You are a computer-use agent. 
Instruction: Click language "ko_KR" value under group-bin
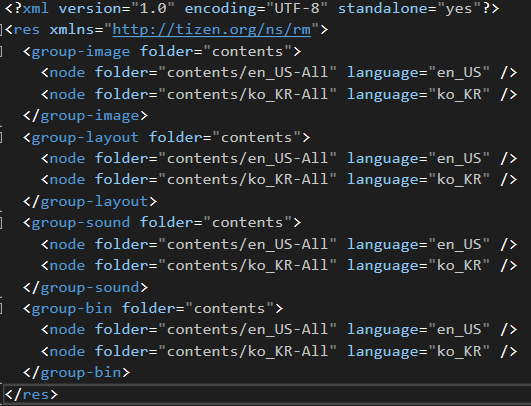coord(459,351)
